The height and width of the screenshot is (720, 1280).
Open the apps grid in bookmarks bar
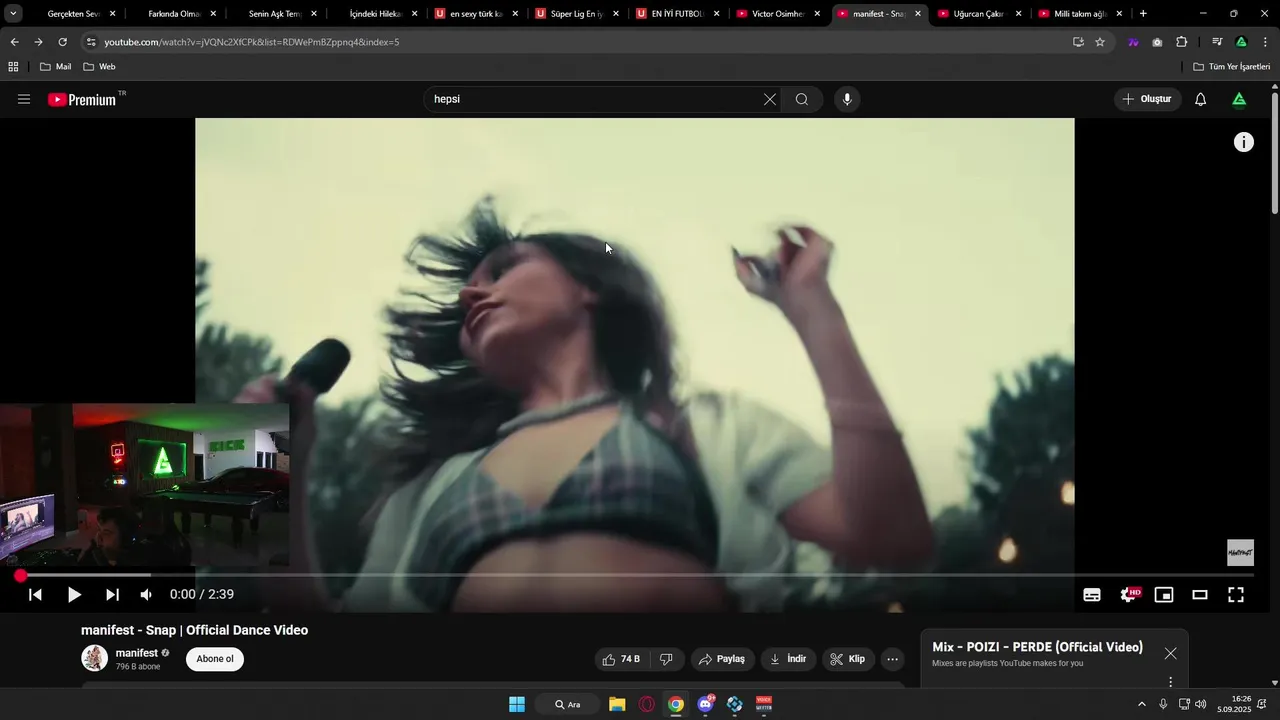click(x=13, y=67)
